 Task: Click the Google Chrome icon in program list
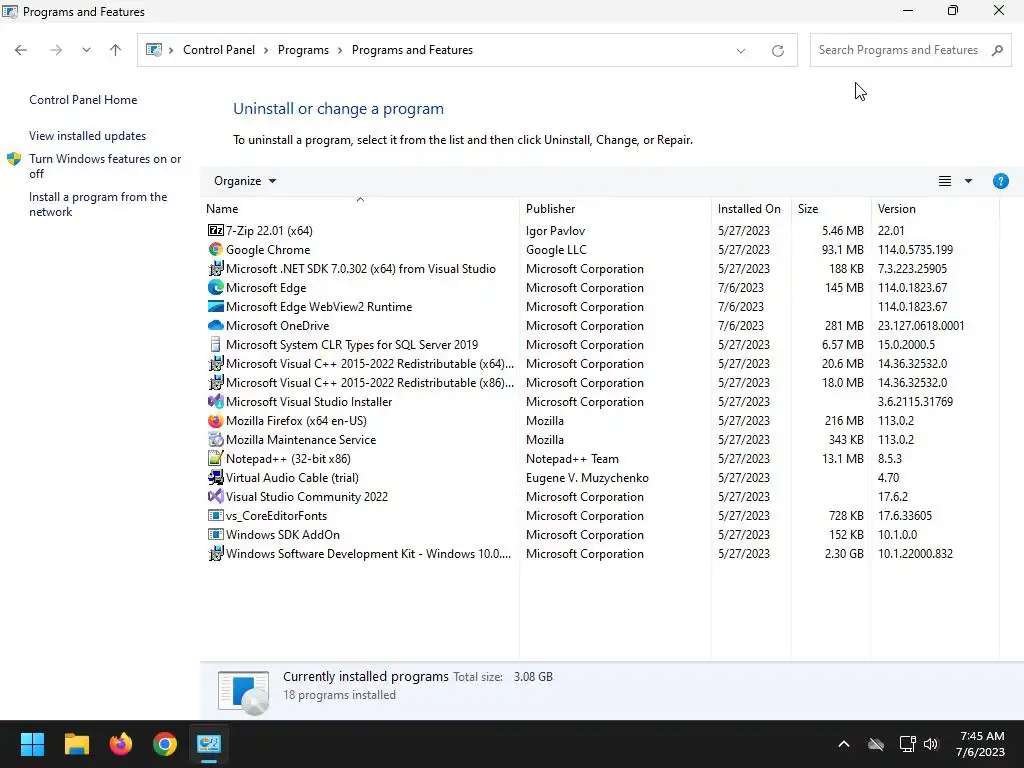pos(216,249)
